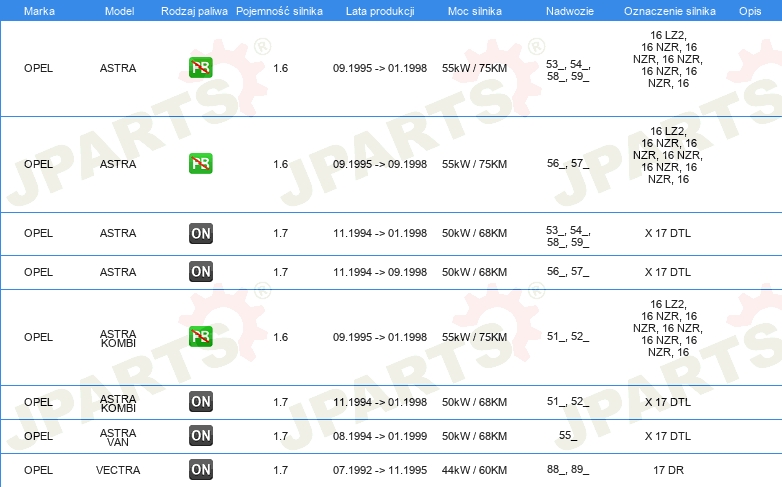
Task: Click the unleaded petrol icon in the Astra 1.6 56_, 57_ row
Action: [200, 163]
